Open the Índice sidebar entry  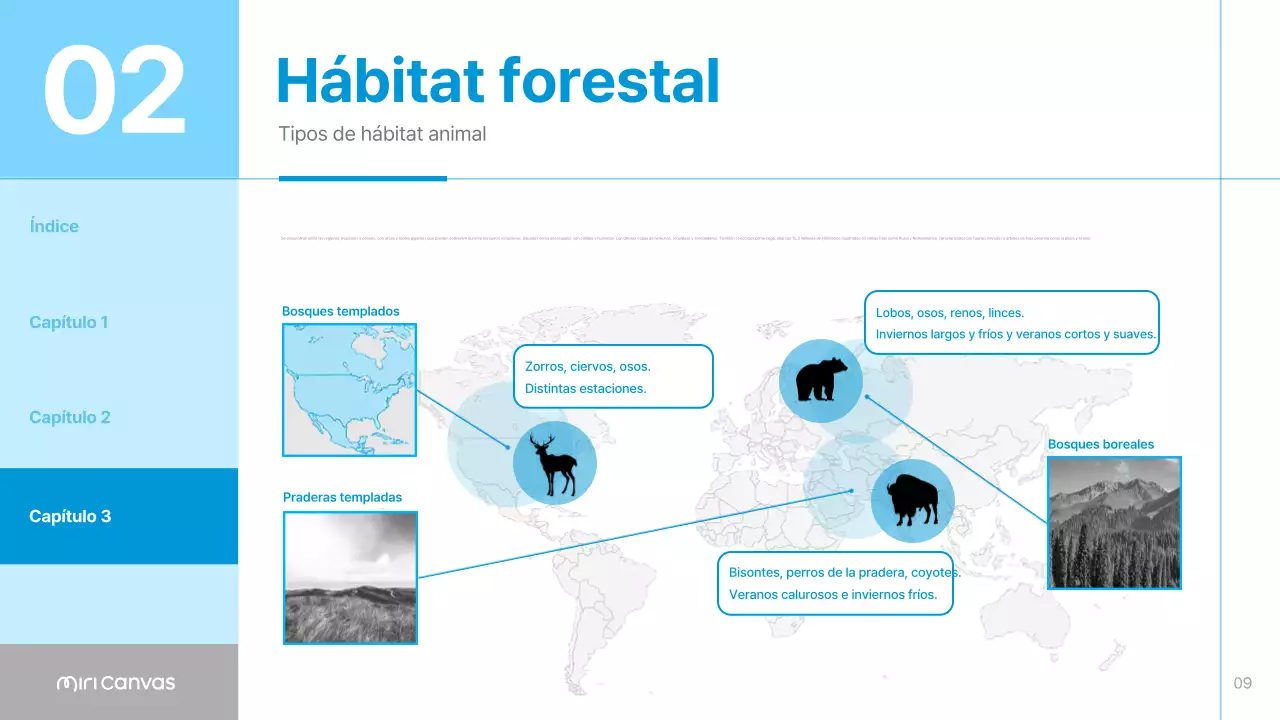54,226
